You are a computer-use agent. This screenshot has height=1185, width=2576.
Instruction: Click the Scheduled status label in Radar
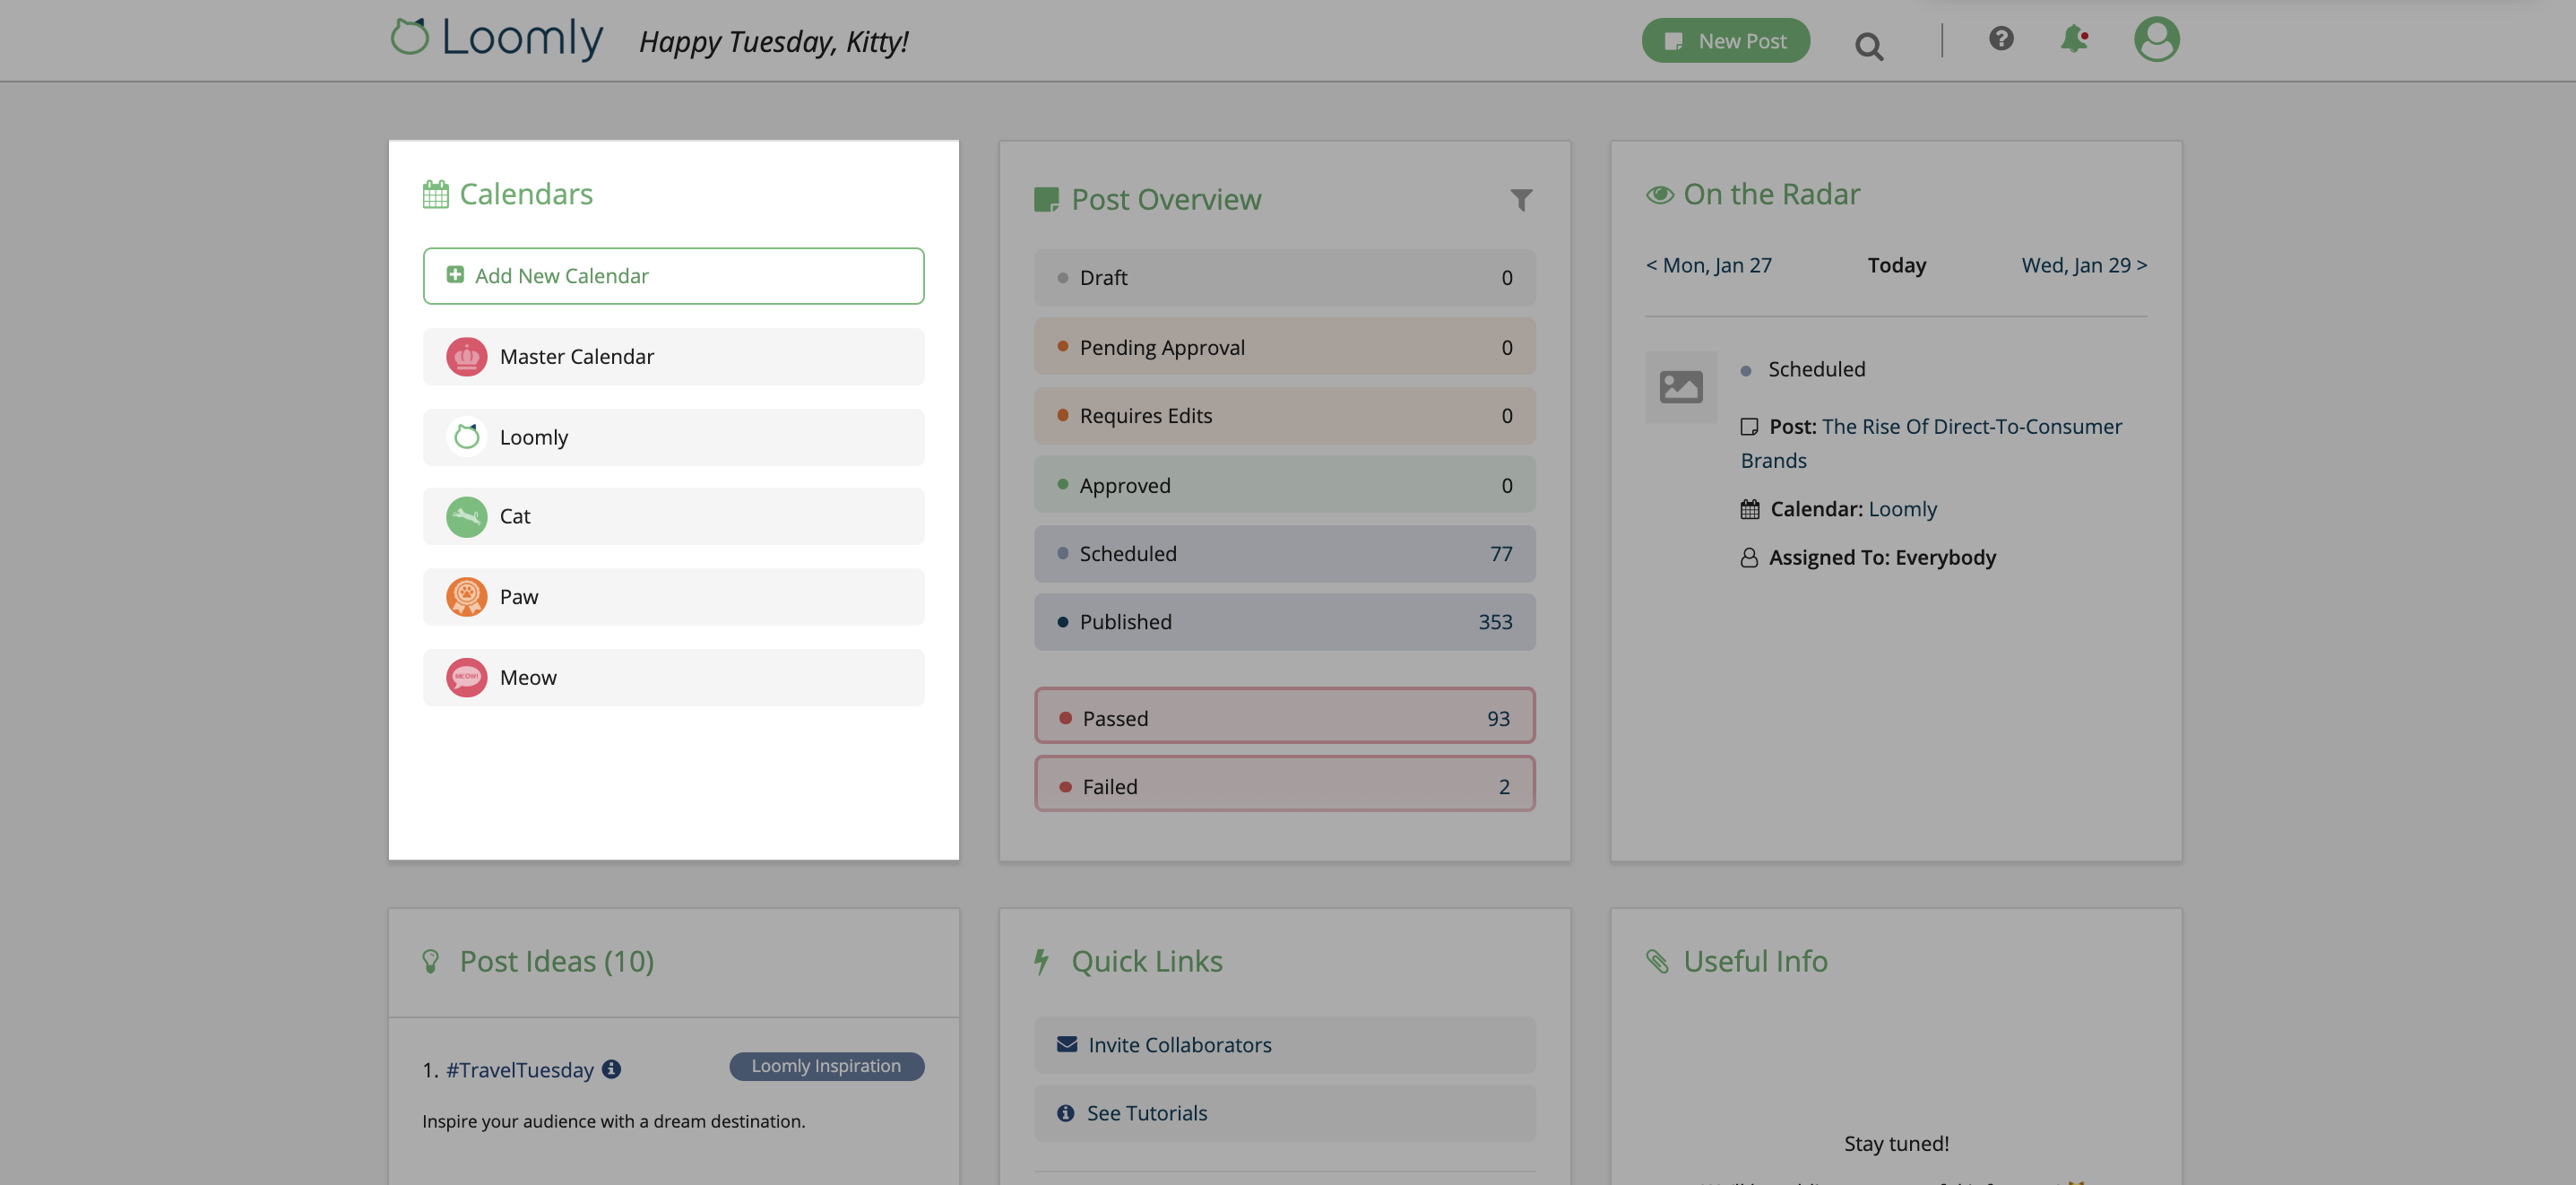1816,369
